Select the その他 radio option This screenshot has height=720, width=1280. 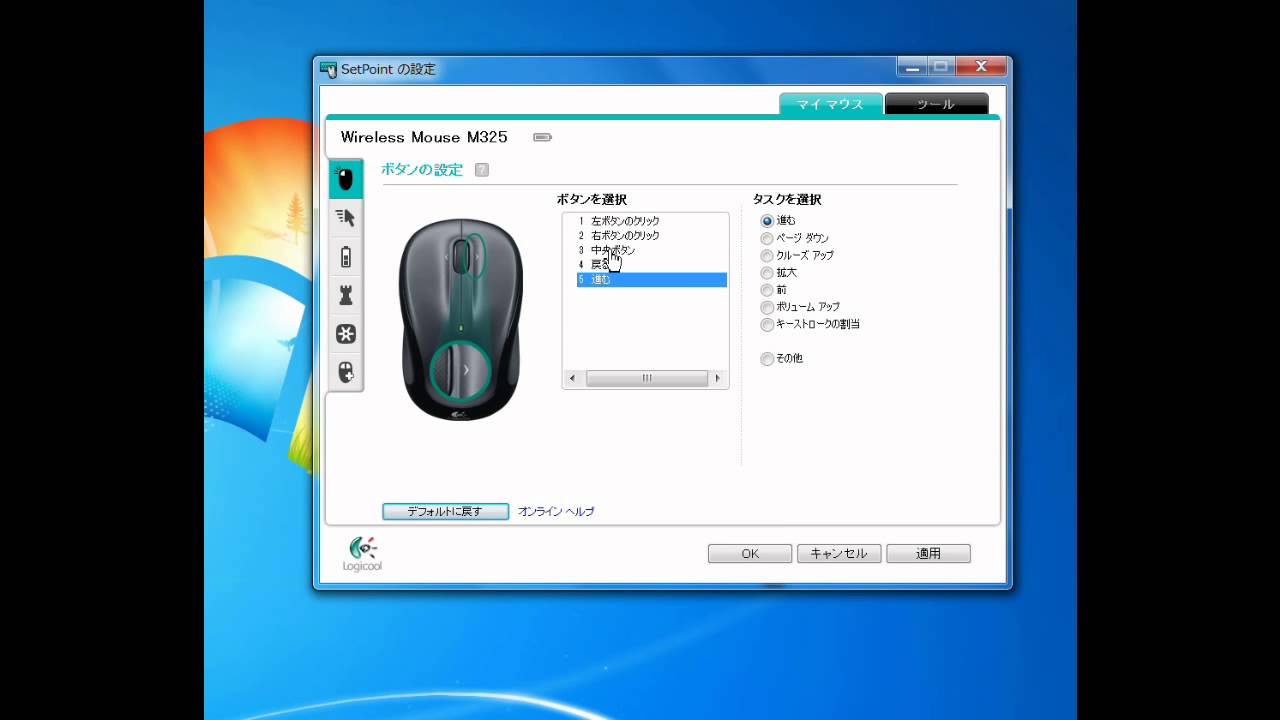tap(767, 359)
